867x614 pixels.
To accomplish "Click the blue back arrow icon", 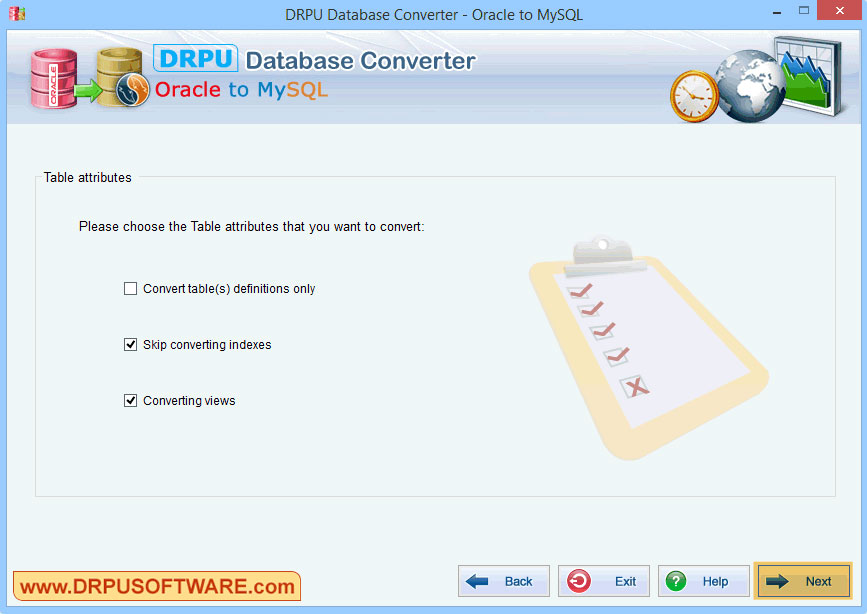I will point(478,580).
